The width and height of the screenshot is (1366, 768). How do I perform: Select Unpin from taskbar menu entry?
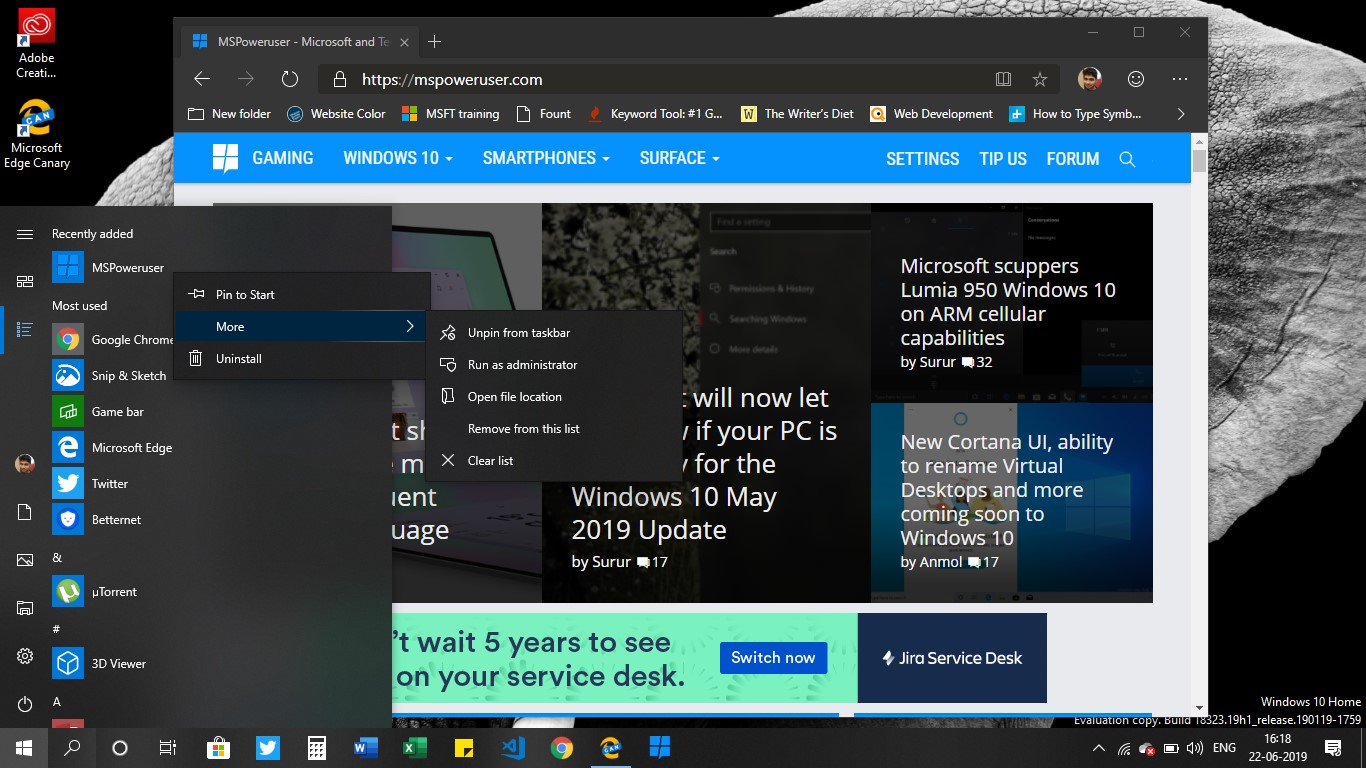click(518, 333)
